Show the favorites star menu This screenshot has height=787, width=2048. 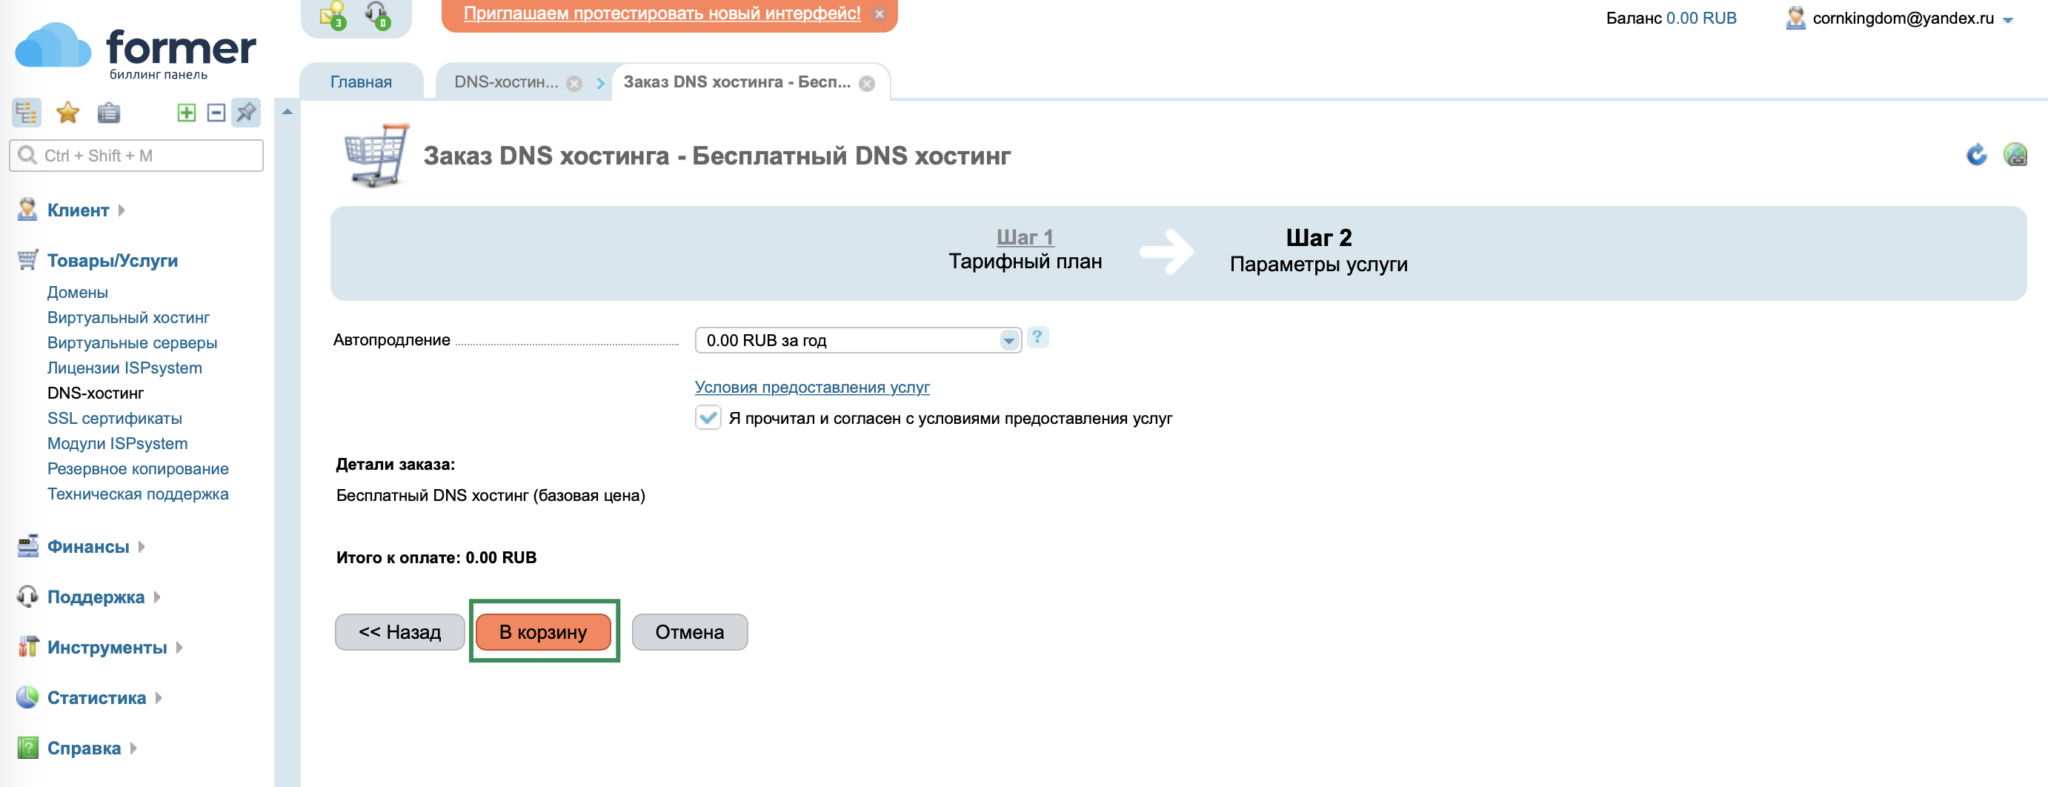pyautogui.click(x=68, y=113)
